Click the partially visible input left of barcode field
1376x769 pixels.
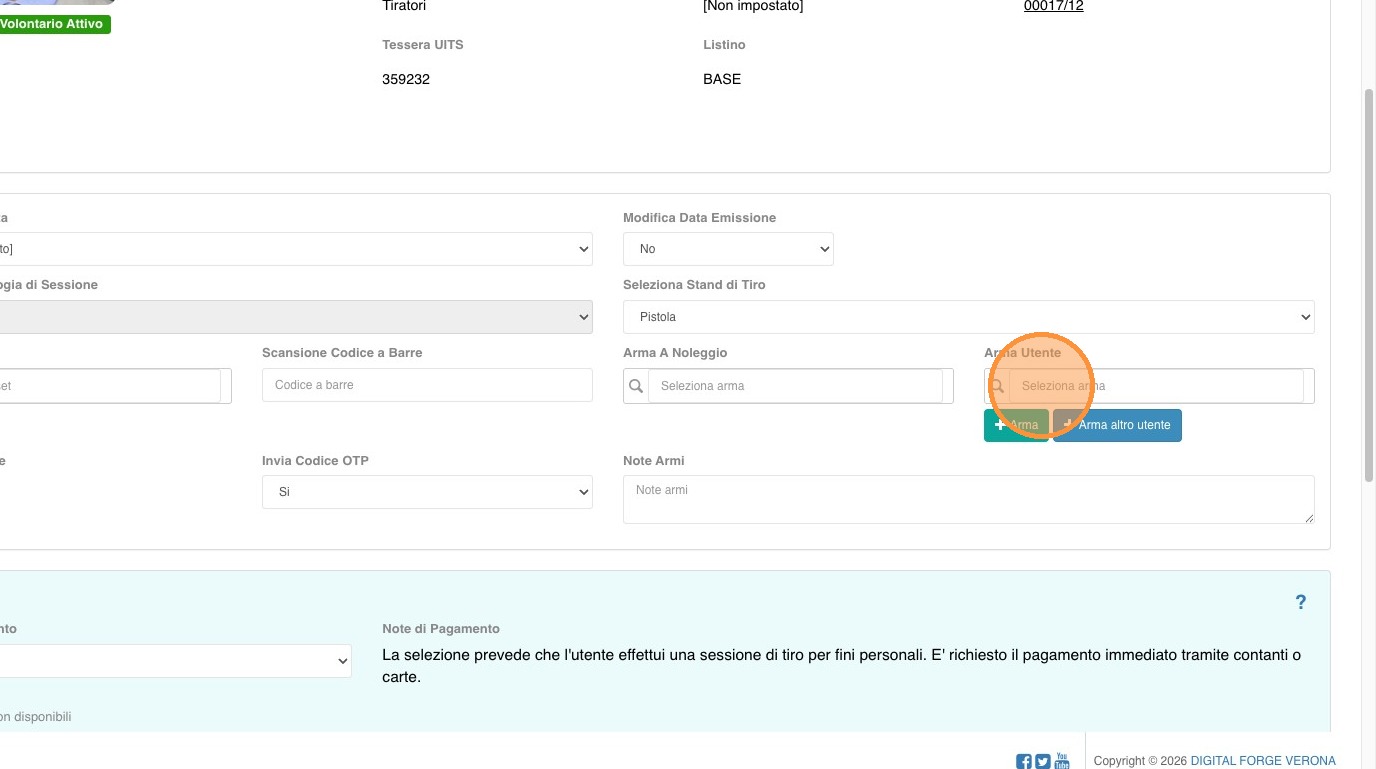pyautogui.click(x=110, y=386)
